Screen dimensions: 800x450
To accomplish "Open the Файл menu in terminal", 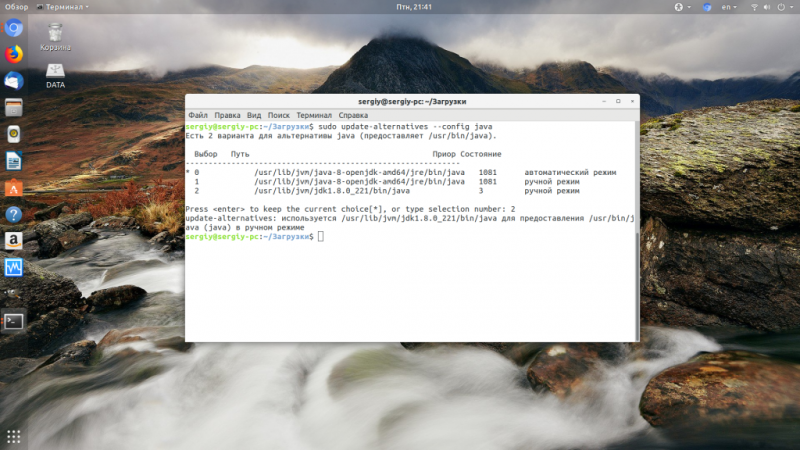I will (x=198, y=115).
